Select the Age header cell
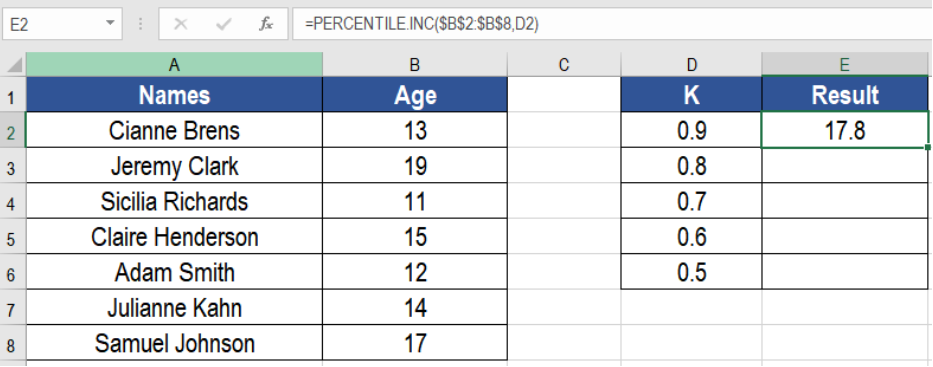 tap(415, 95)
